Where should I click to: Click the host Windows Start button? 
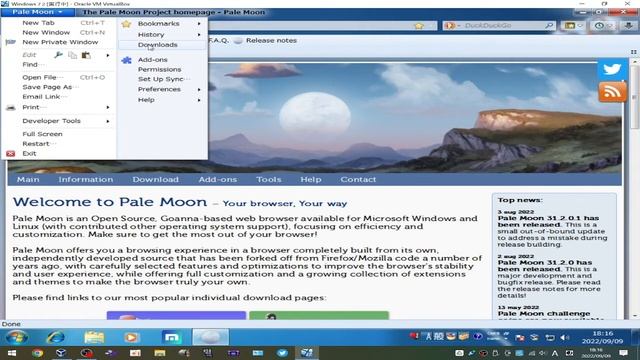[12, 353]
